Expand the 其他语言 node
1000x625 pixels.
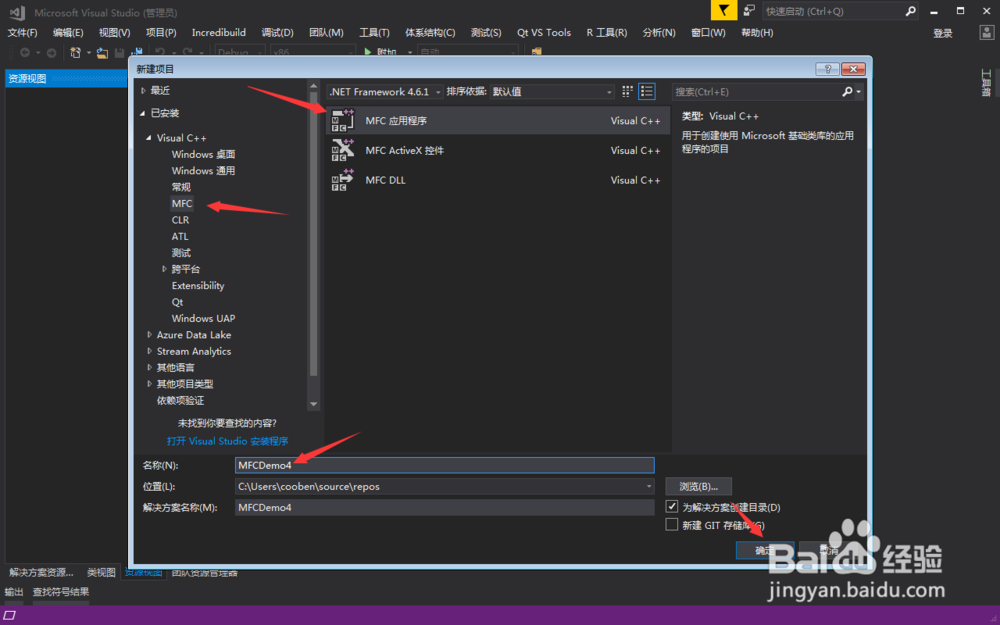[x=149, y=367]
